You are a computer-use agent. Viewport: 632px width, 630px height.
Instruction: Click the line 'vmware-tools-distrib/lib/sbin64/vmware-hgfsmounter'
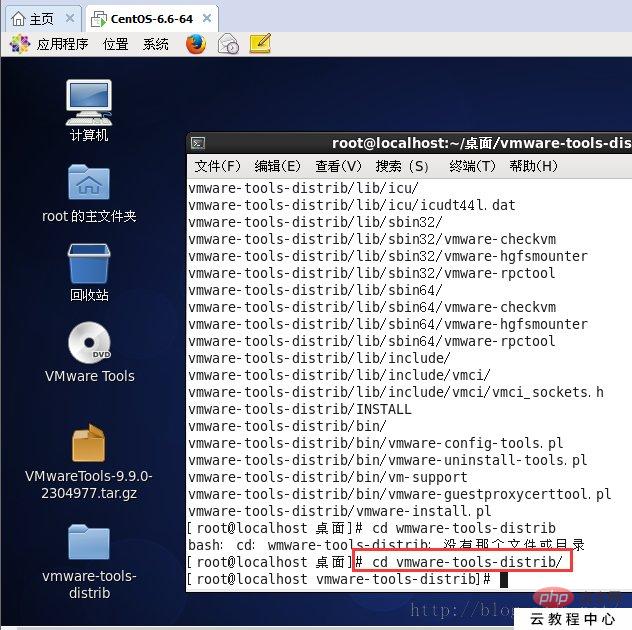point(388,324)
